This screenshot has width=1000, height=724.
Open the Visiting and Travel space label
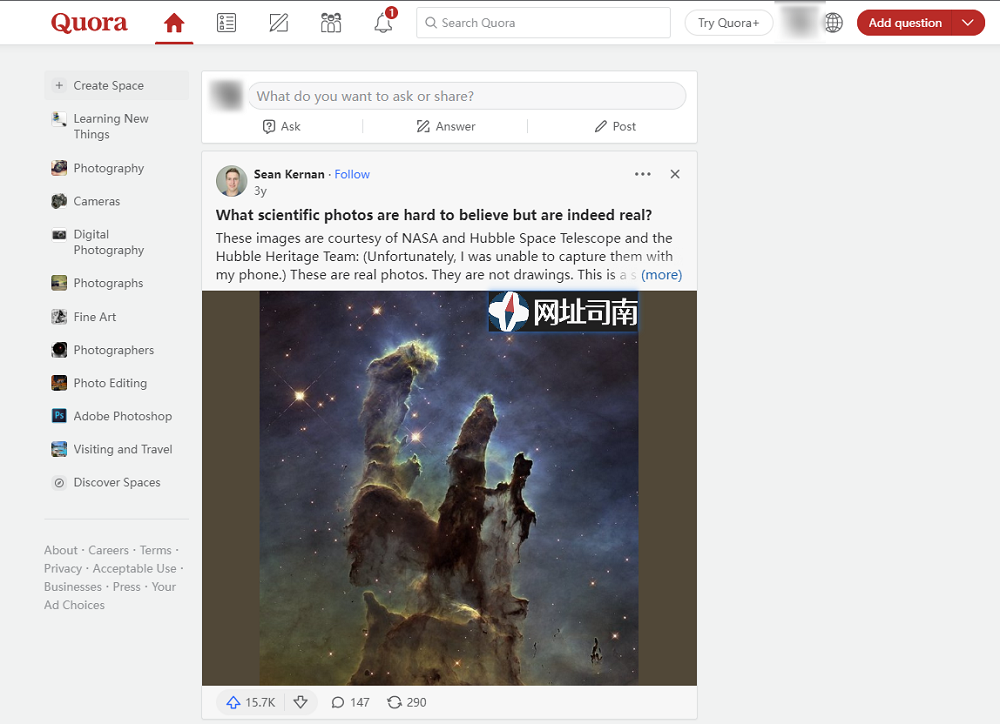[123, 449]
